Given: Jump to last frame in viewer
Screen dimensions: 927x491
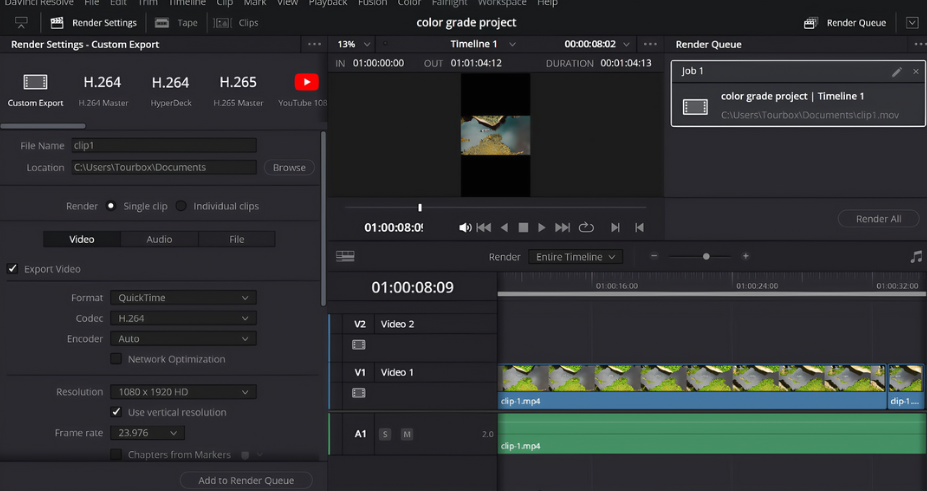Looking at the screenshot, I should 562,227.
